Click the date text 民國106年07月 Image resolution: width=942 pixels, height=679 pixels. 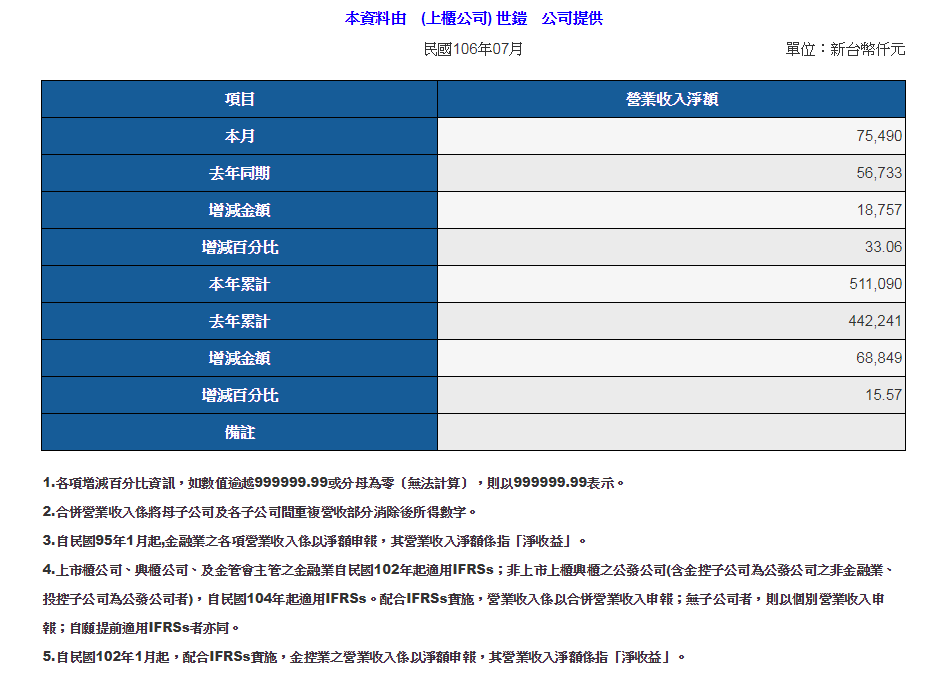click(x=473, y=48)
